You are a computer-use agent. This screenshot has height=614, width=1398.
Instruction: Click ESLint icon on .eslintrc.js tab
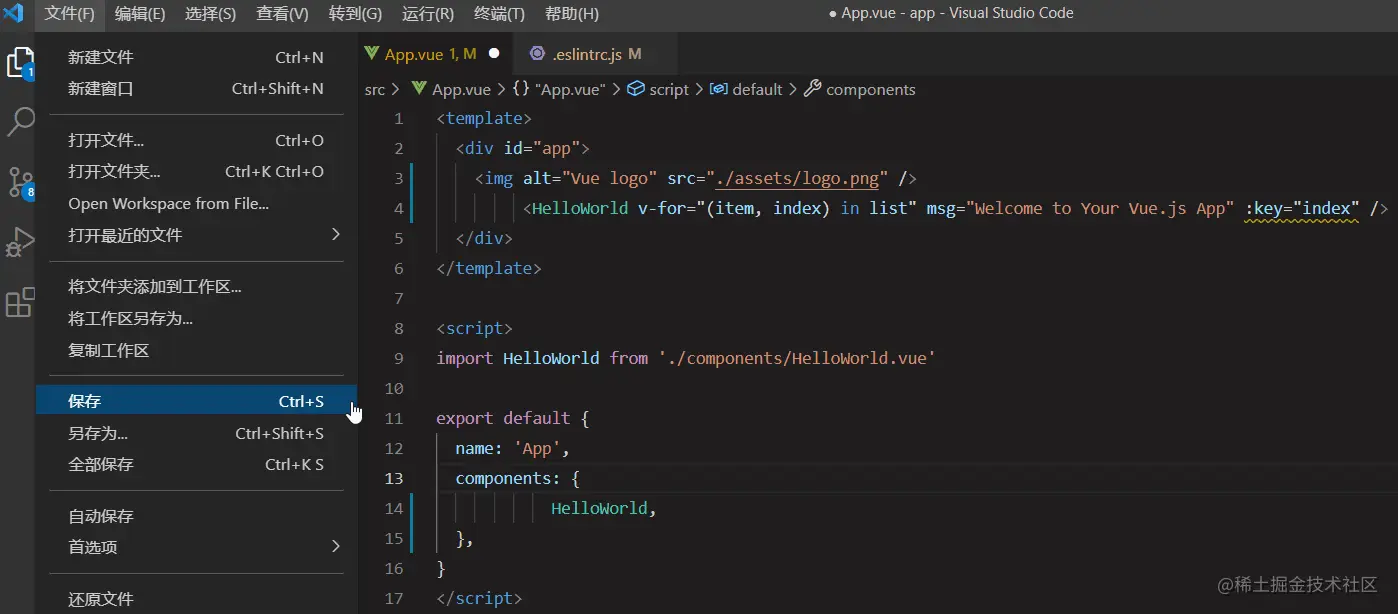click(537, 53)
